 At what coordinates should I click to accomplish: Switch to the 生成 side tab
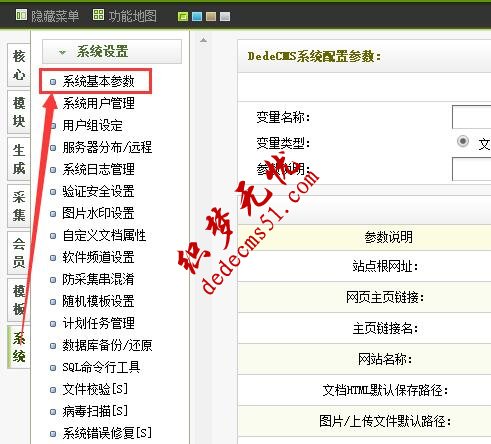pos(19,159)
